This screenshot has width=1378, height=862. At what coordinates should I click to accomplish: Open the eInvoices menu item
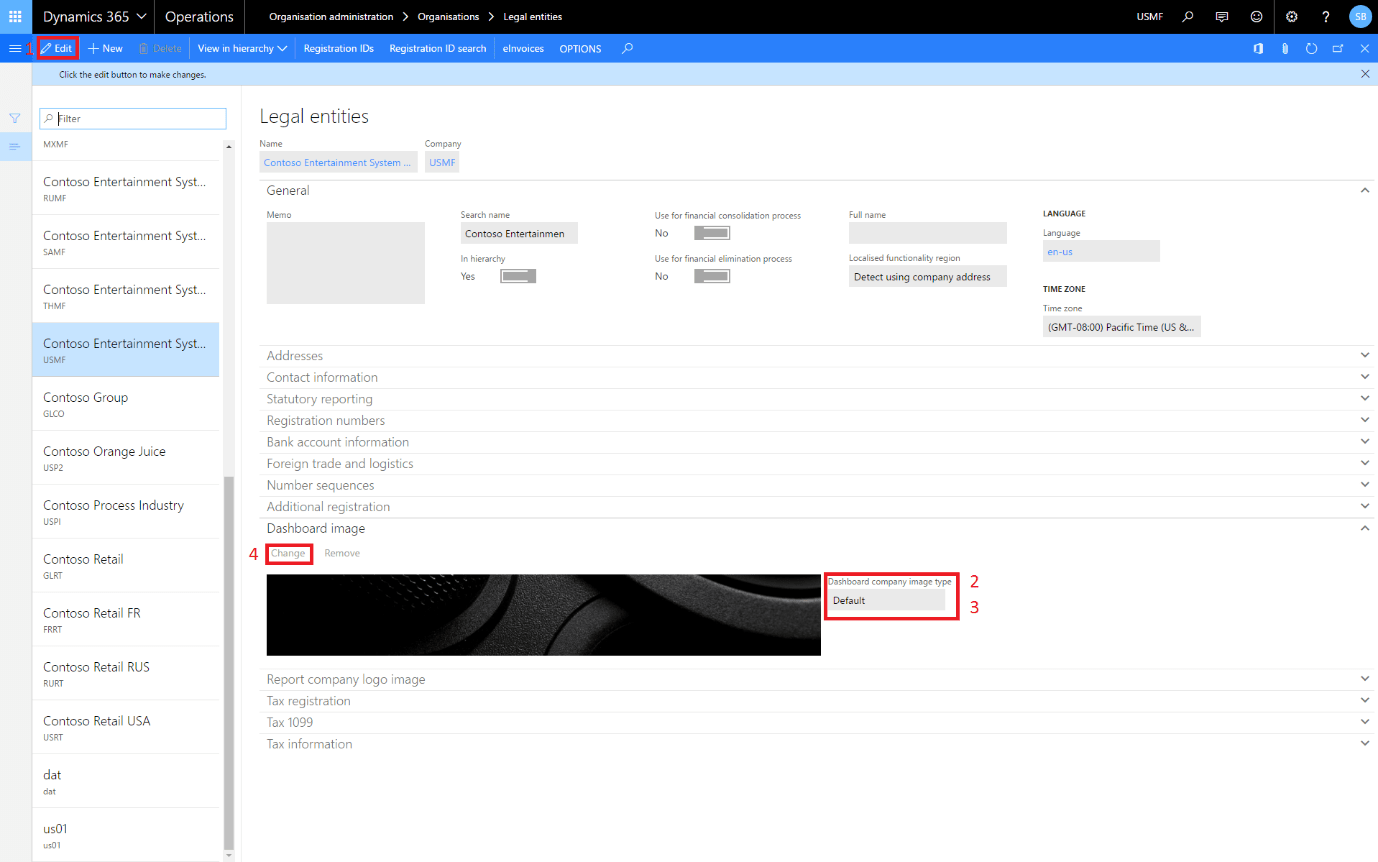coord(523,48)
